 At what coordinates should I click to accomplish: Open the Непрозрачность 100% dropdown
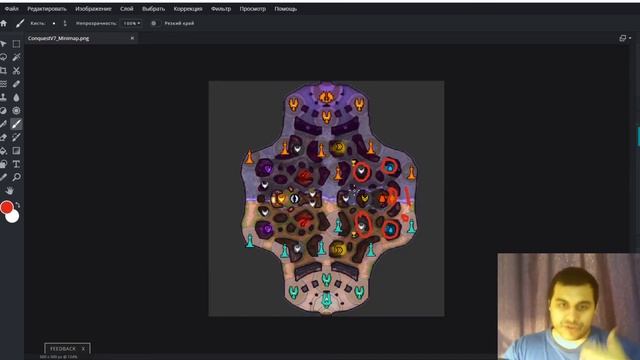click(x=132, y=23)
